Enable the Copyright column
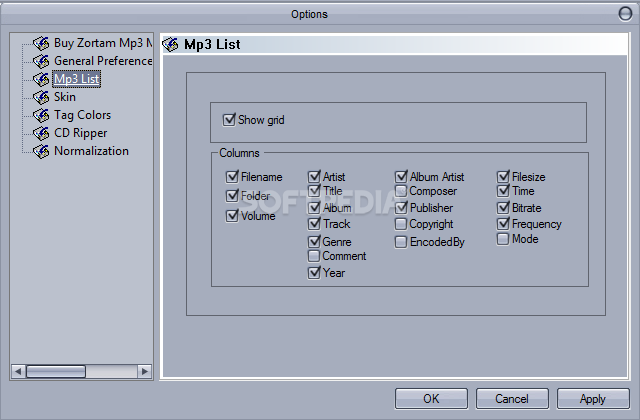This screenshot has height=420, width=640. click(x=401, y=224)
